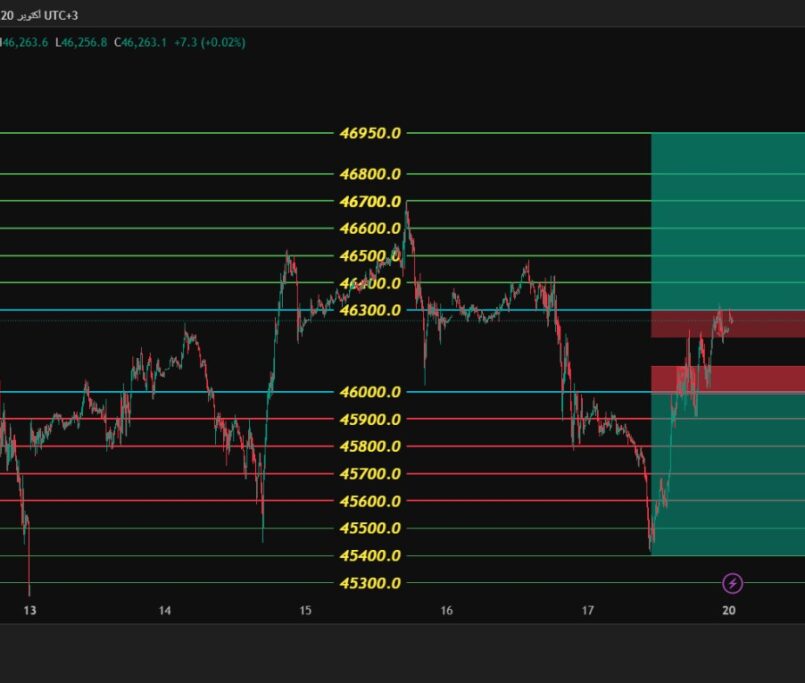Select the 46800.0 price level label
This screenshot has width=805, height=683.
pyautogui.click(x=370, y=174)
